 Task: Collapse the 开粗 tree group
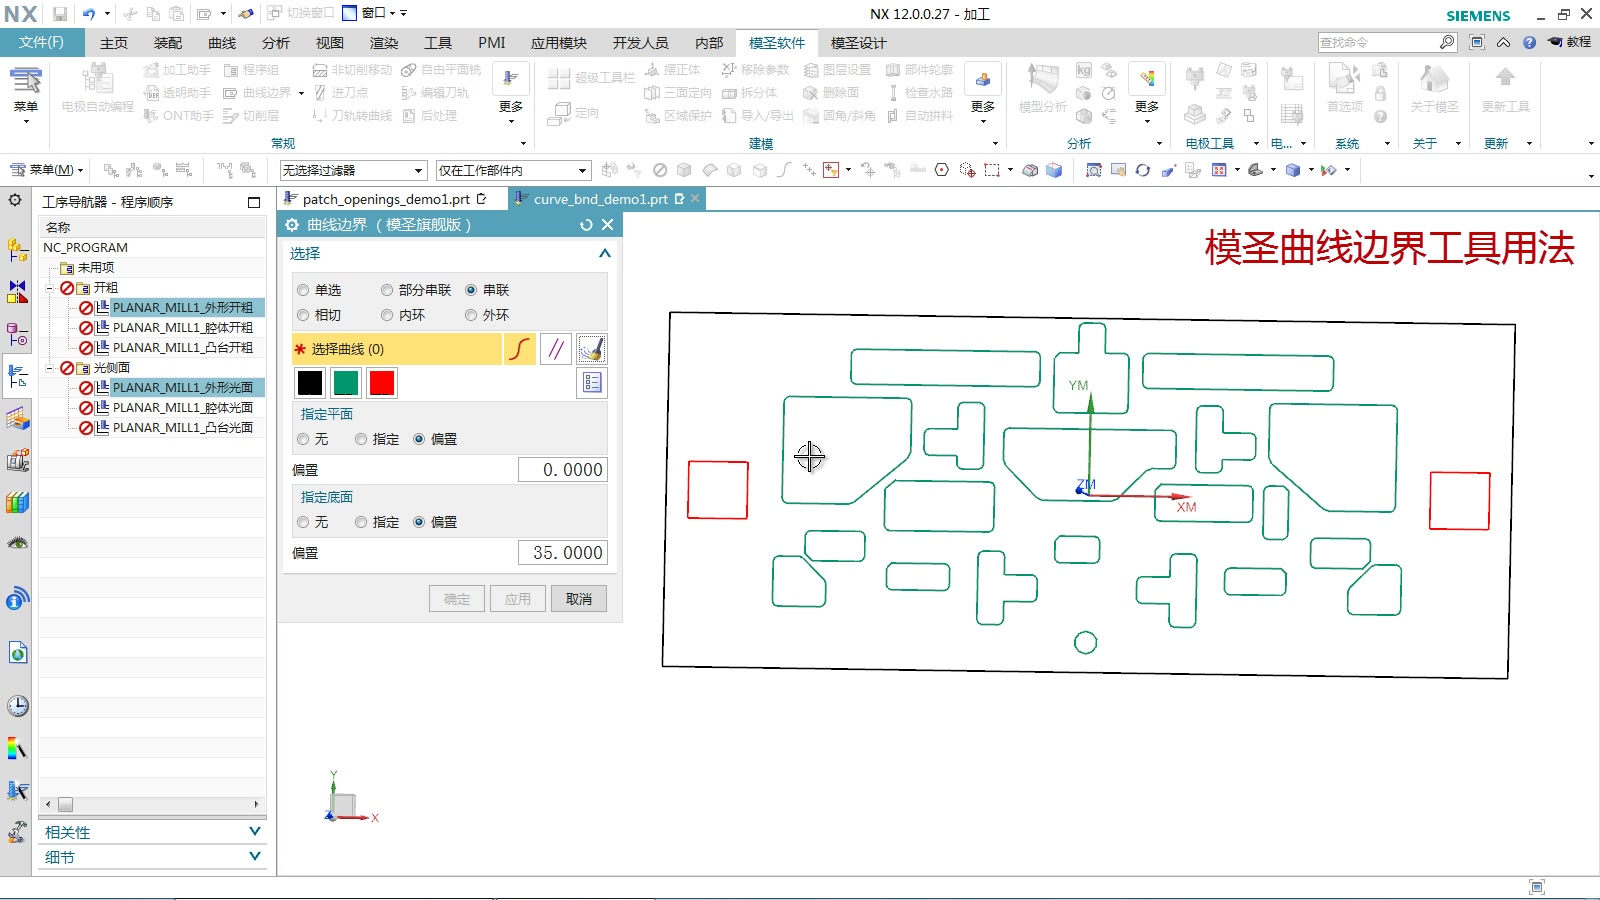[49, 287]
